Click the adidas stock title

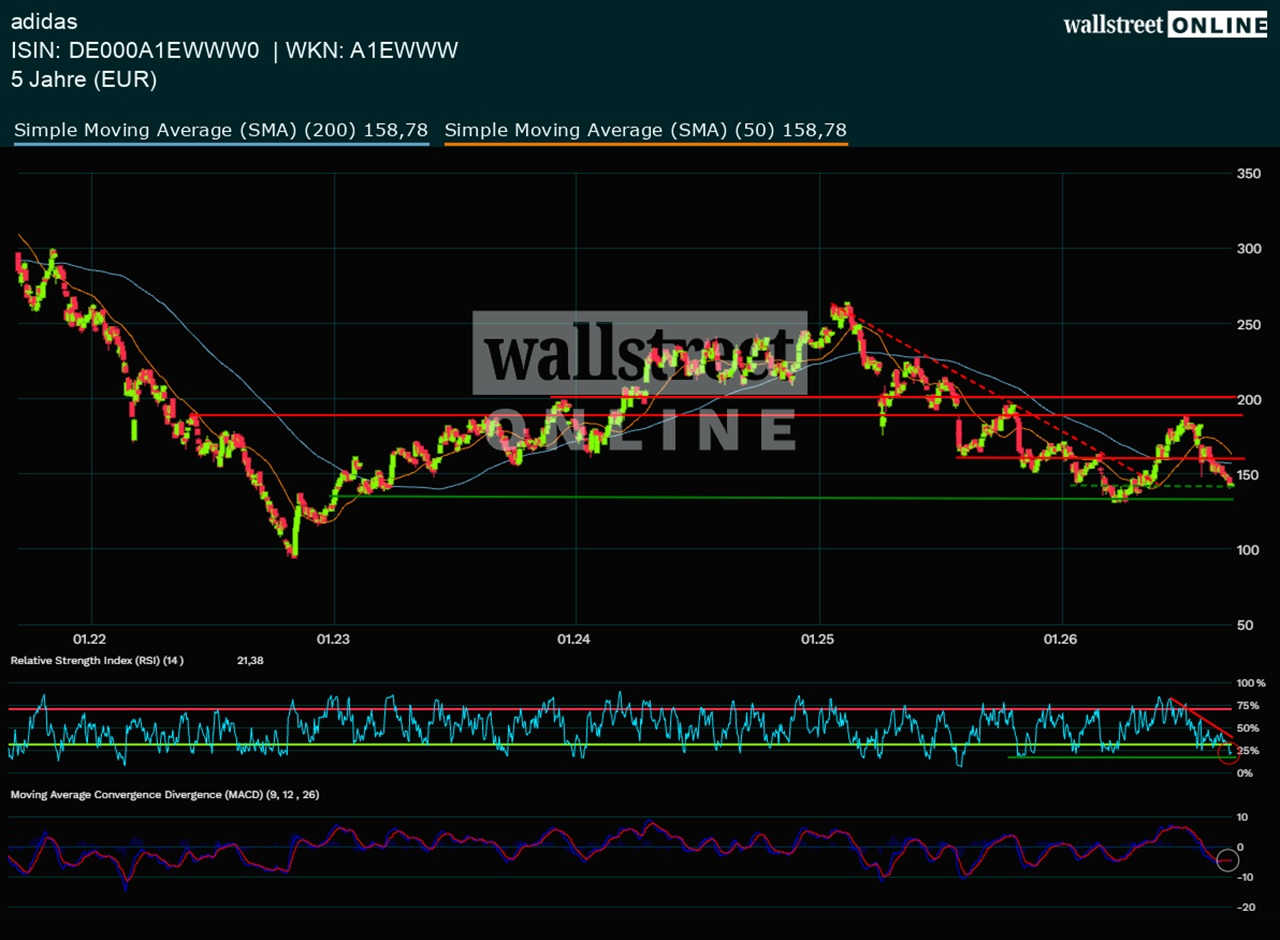[44, 21]
